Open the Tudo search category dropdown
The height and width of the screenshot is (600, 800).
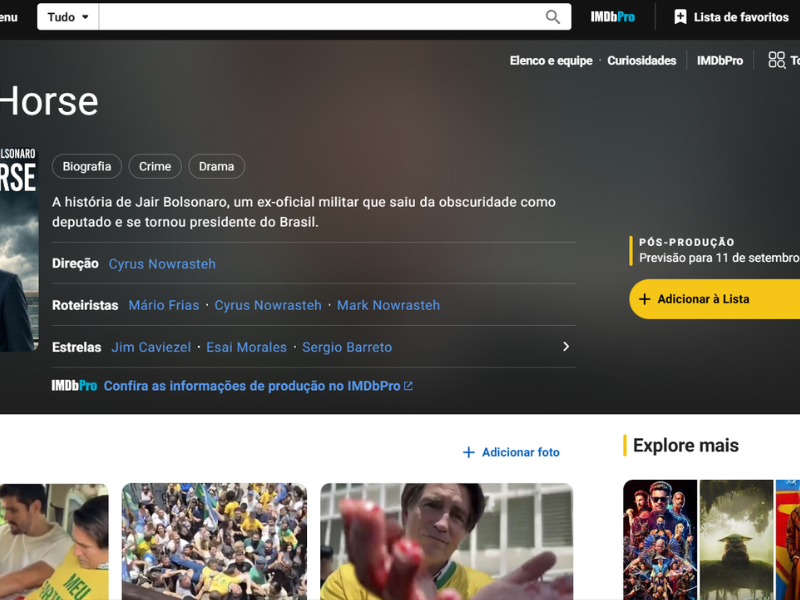pyautogui.click(x=68, y=17)
